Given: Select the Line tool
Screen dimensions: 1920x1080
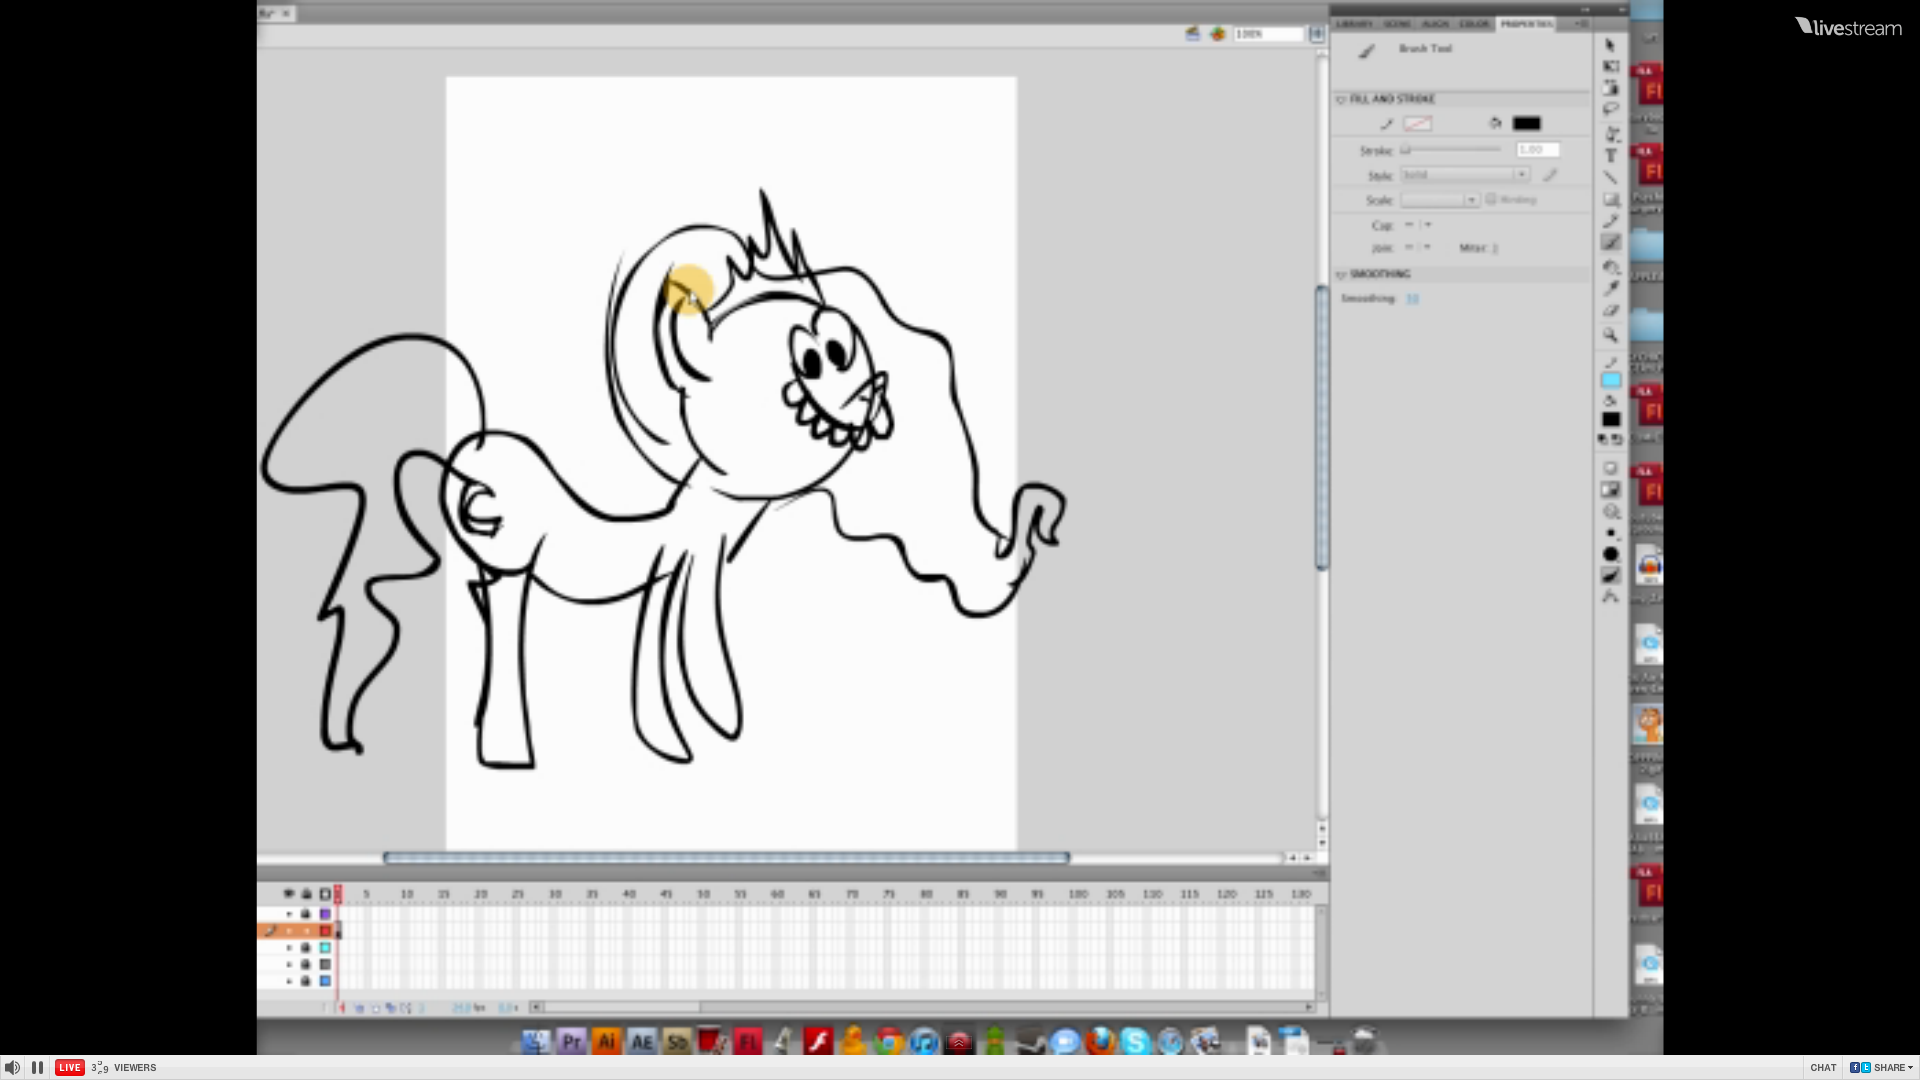Looking at the screenshot, I should point(1610,177).
